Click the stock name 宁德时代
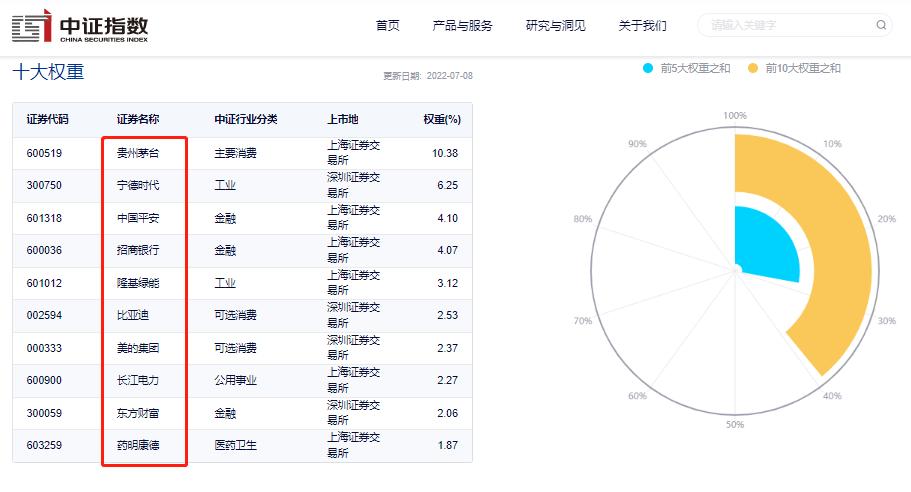The image size is (911, 492). point(138,185)
